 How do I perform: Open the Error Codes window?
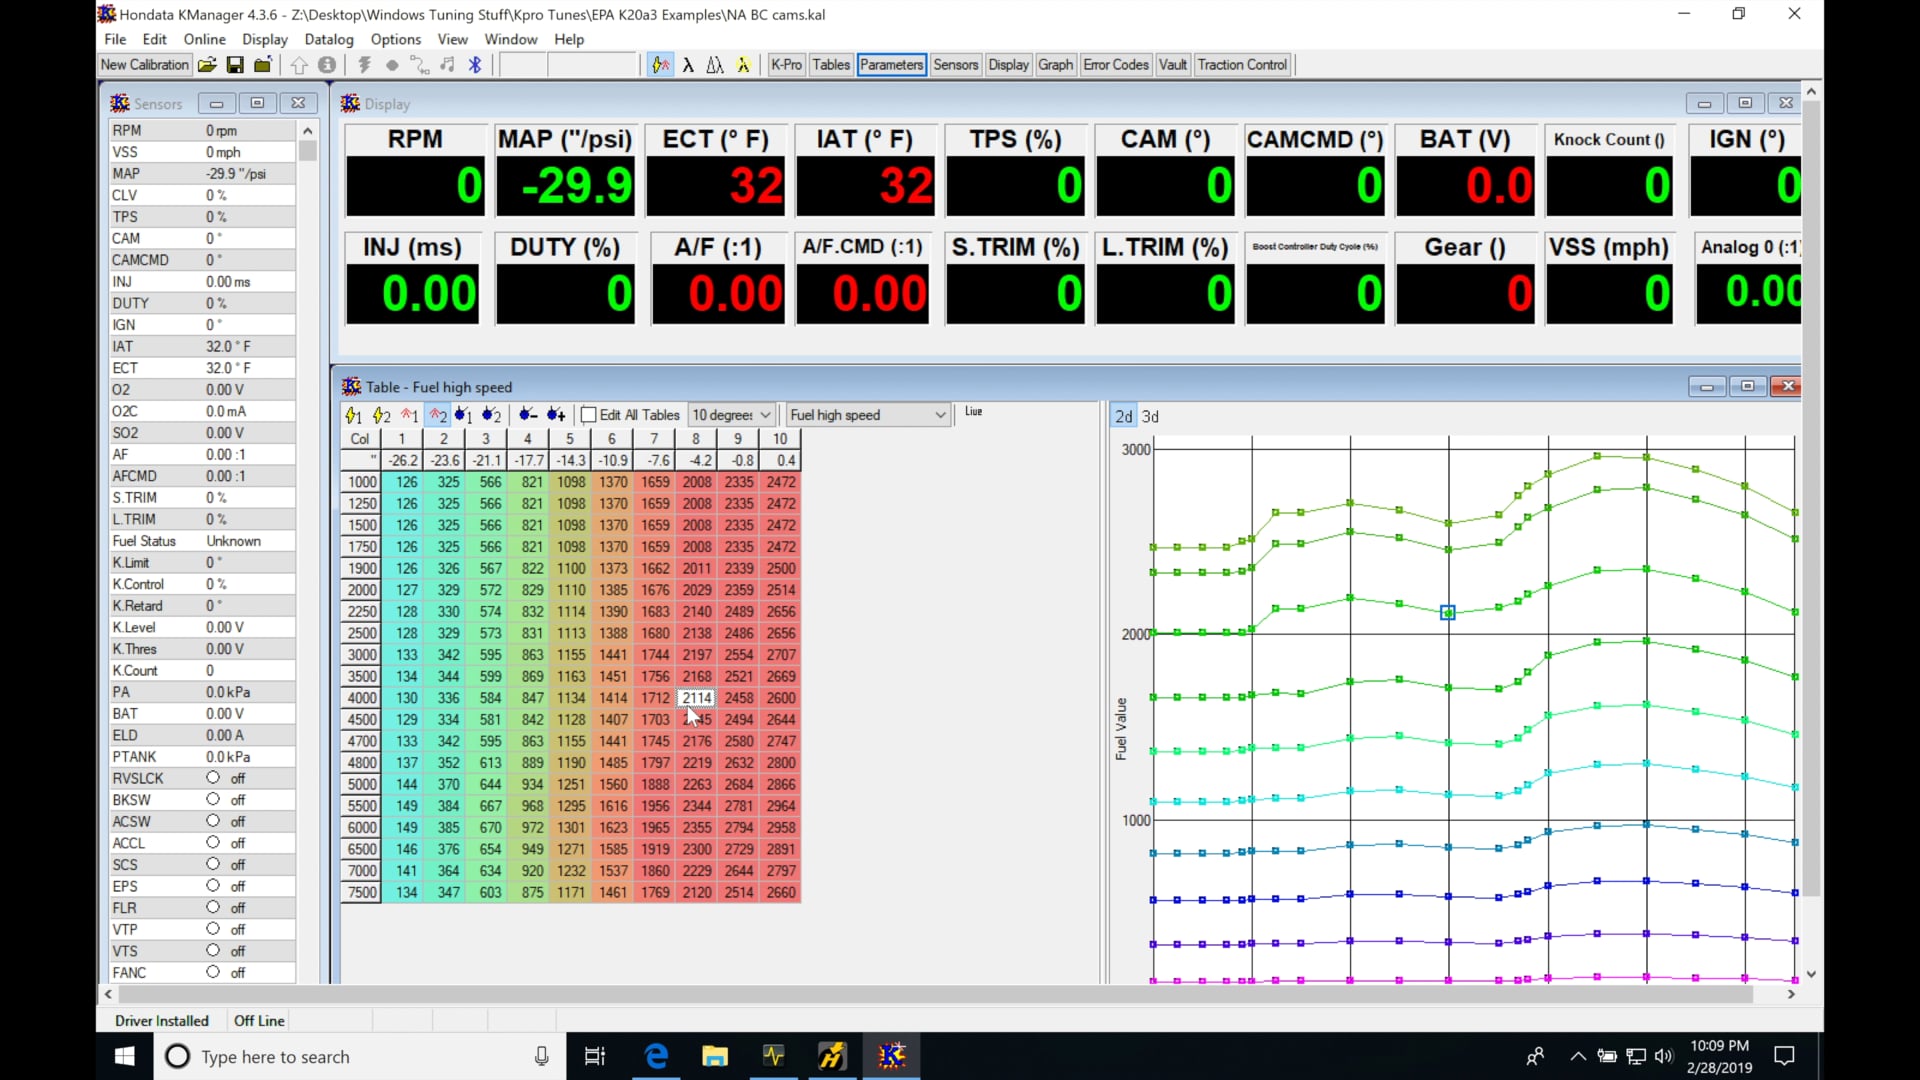tap(1115, 64)
